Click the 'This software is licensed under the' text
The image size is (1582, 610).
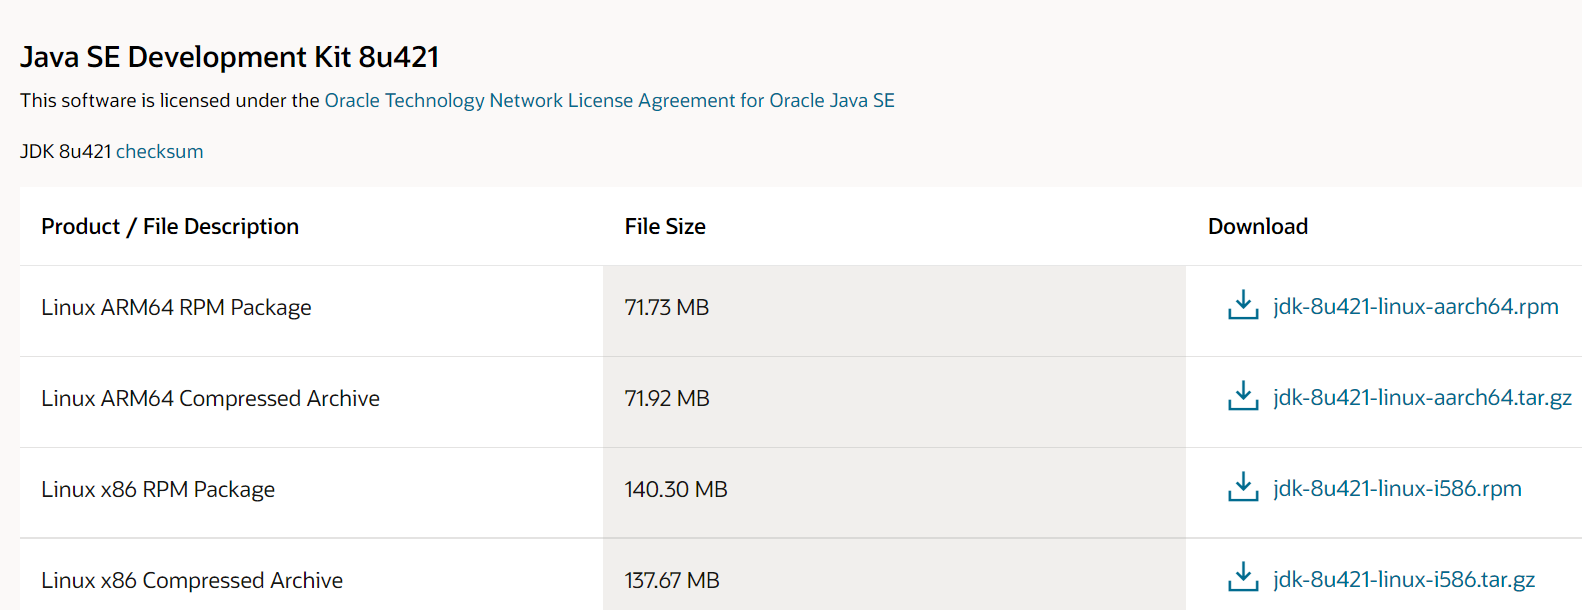pos(170,100)
